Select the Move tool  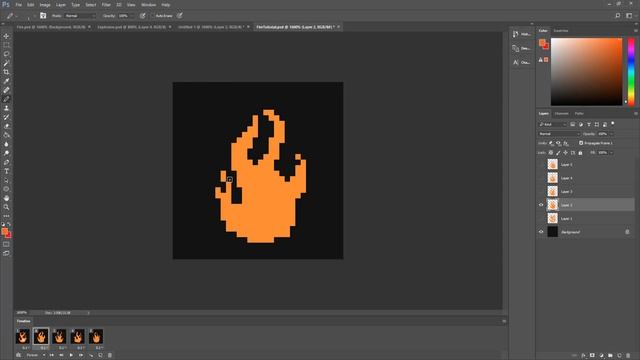click(x=6, y=36)
